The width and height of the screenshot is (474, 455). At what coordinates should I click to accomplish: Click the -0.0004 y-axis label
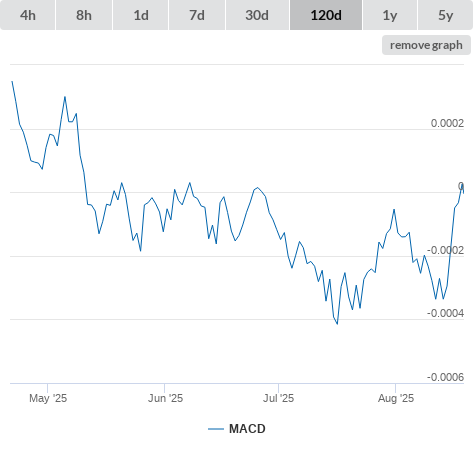[x=445, y=313]
